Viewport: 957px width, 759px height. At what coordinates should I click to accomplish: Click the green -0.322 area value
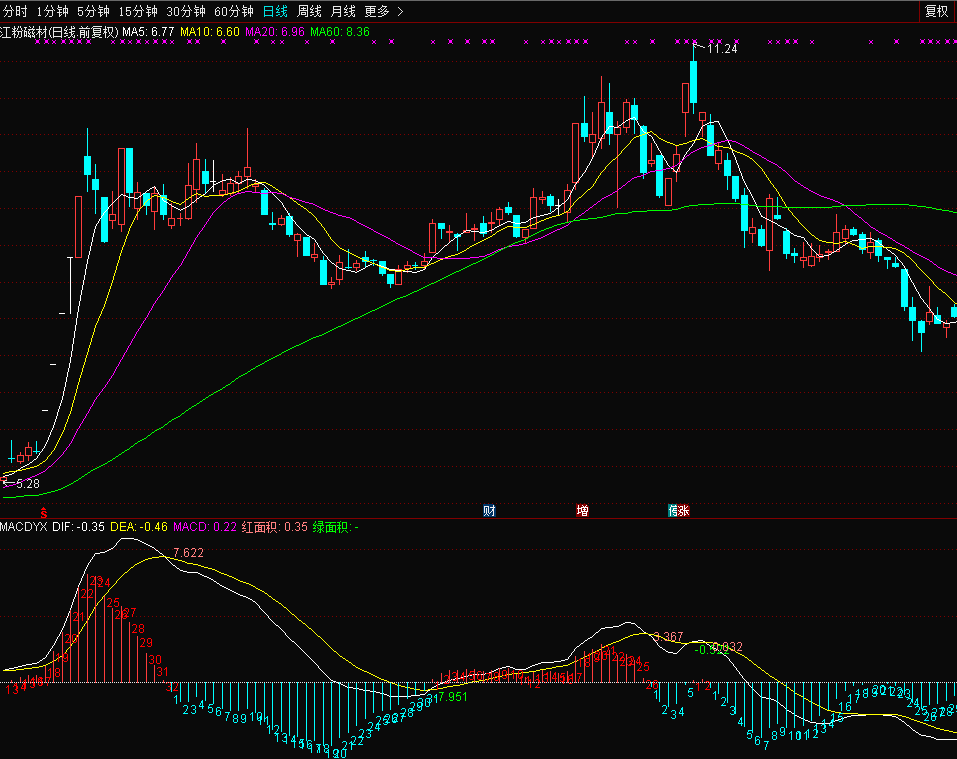[x=712, y=650]
